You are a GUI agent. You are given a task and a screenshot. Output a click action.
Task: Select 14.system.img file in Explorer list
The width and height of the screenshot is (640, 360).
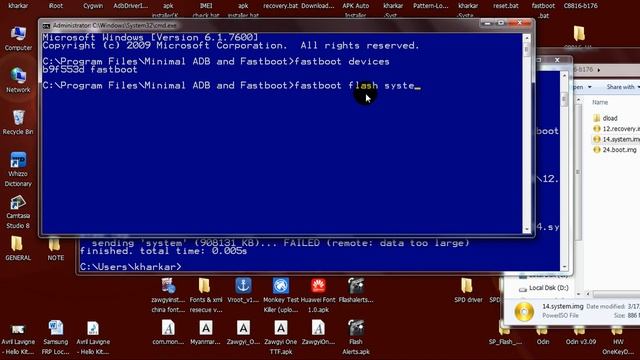coord(616,139)
